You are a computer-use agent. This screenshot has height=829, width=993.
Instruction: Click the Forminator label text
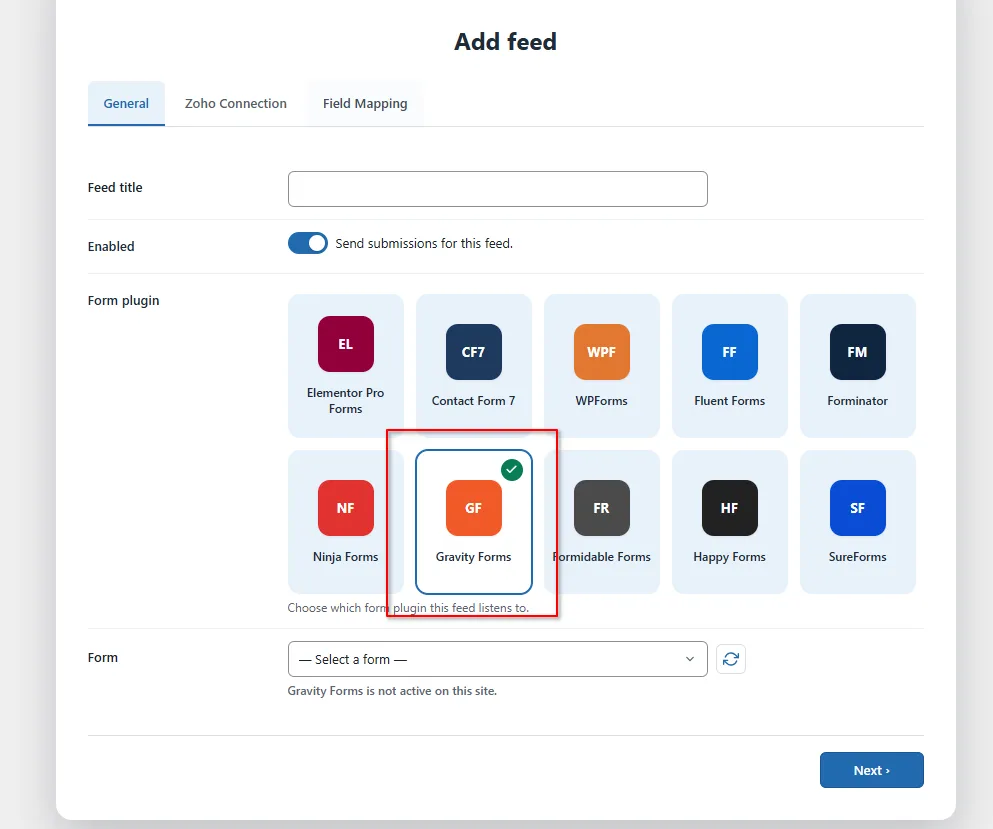pos(857,401)
